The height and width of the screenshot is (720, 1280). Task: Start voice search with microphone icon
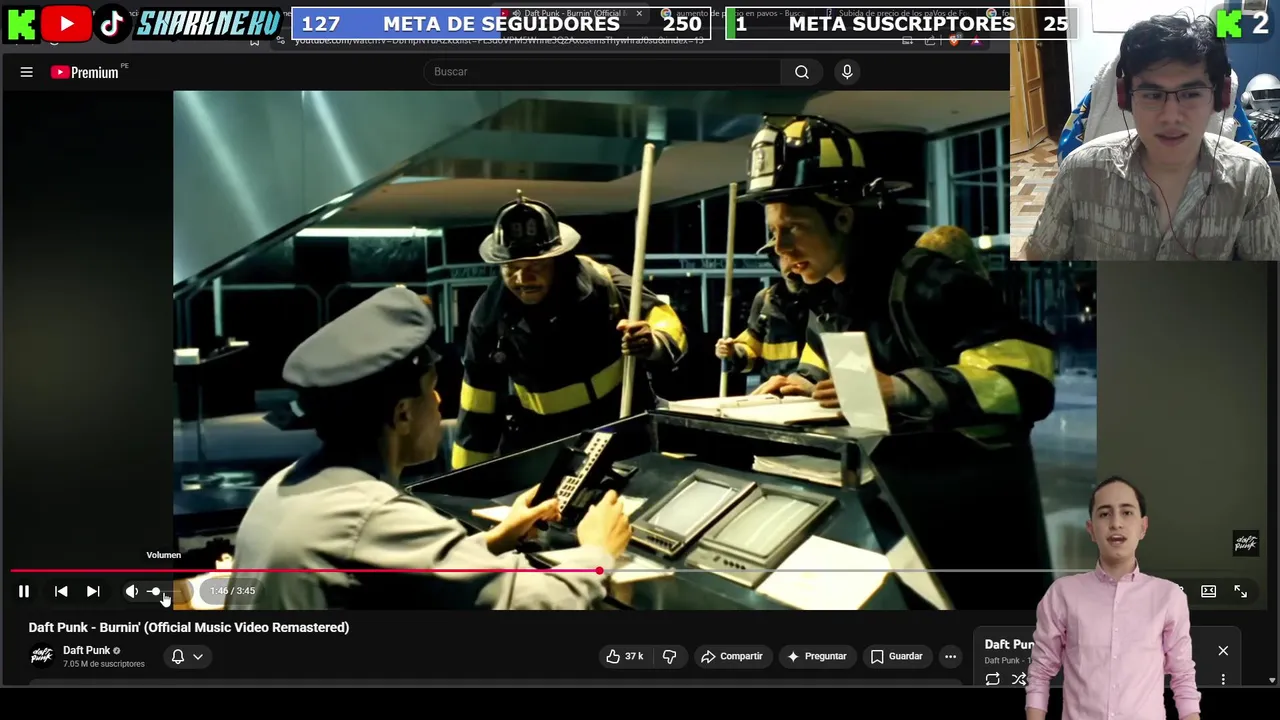pyautogui.click(x=847, y=72)
